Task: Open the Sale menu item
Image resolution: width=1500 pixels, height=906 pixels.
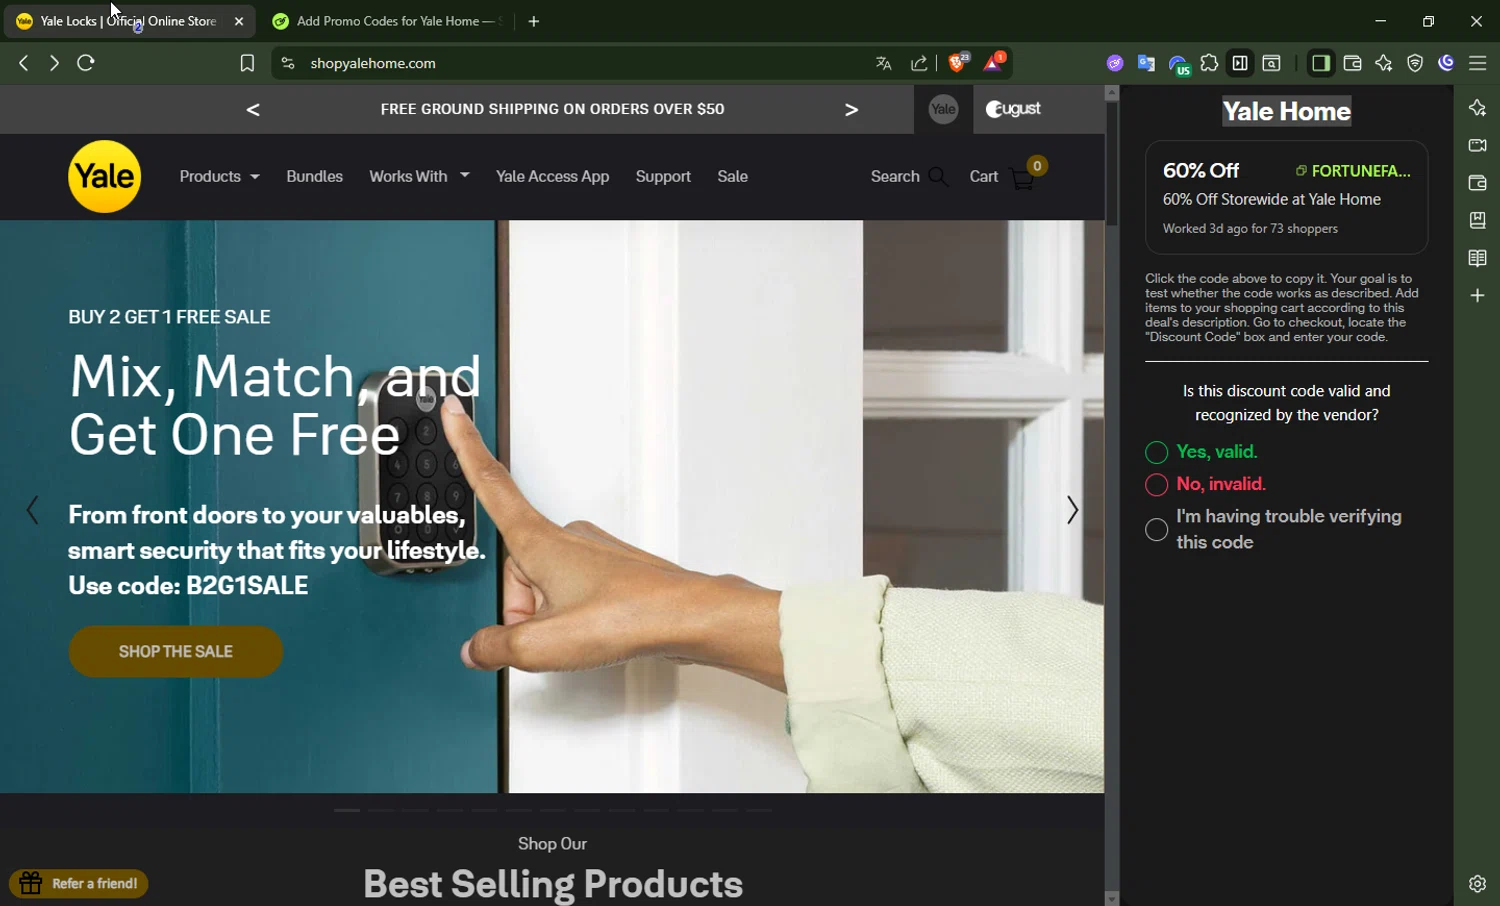Action: [732, 176]
